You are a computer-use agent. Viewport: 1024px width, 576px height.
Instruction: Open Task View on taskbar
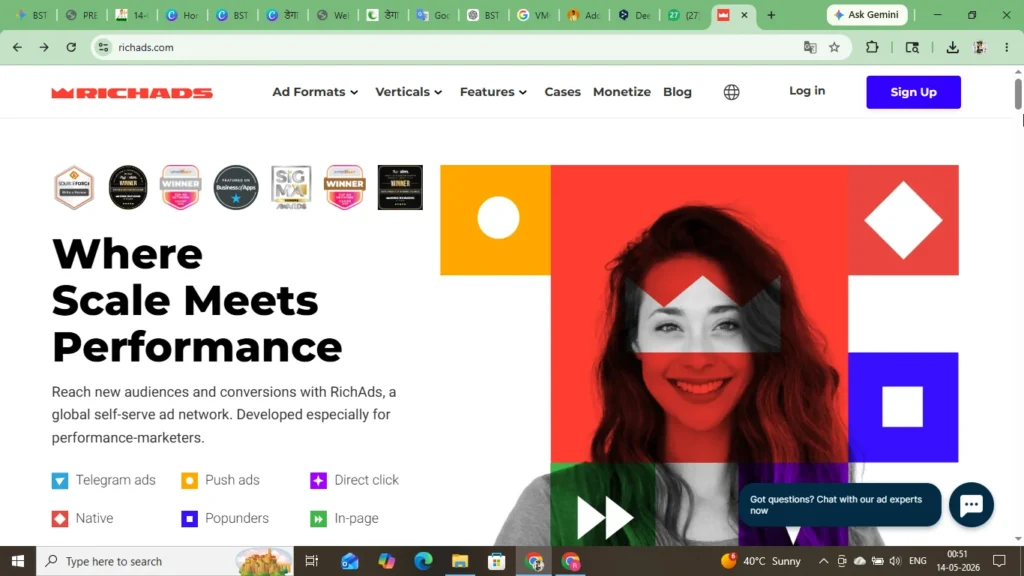312,561
